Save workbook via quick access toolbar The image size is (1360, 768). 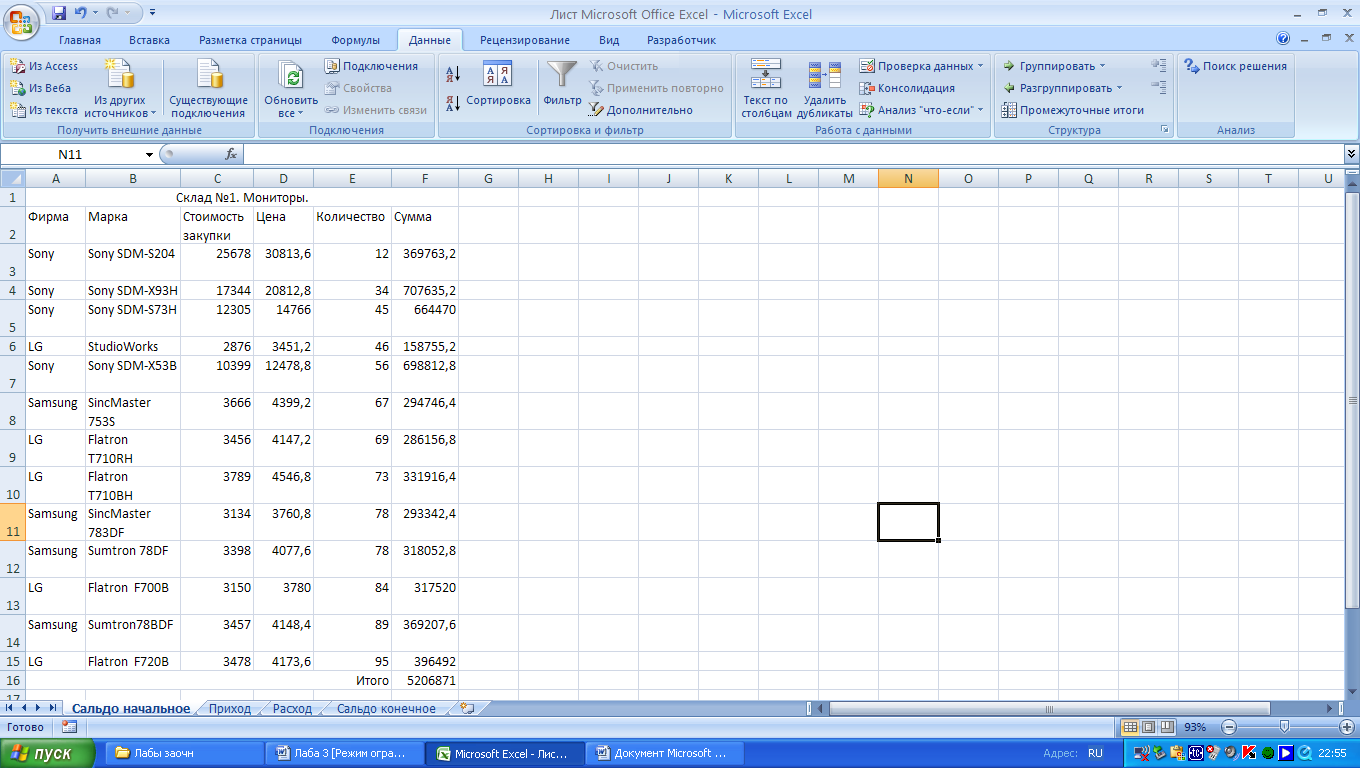[59, 14]
